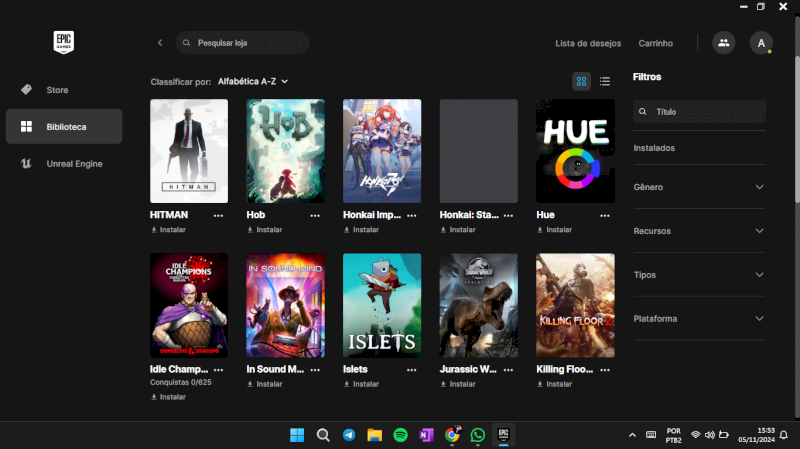The height and width of the screenshot is (449, 800).
Task: Open three-dot menu for Hue
Action: [x=606, y=215]
